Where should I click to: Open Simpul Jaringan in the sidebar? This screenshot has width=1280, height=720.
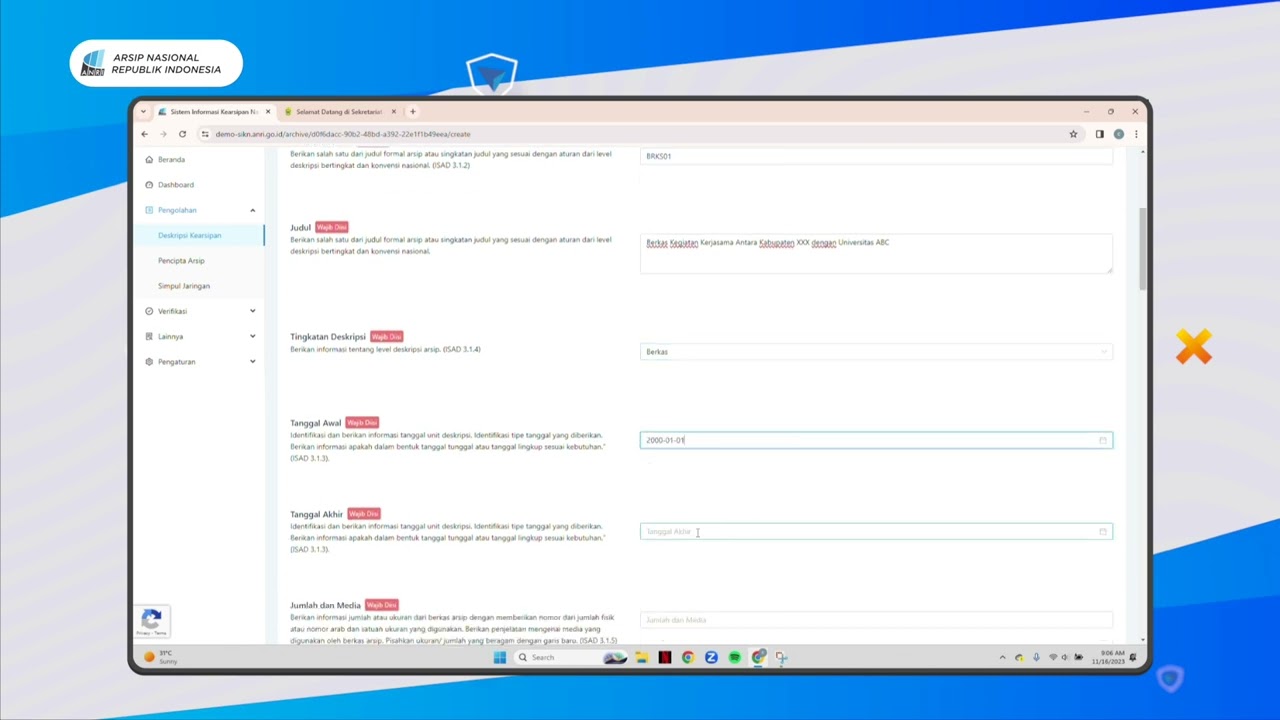click(x=184, y=286)
